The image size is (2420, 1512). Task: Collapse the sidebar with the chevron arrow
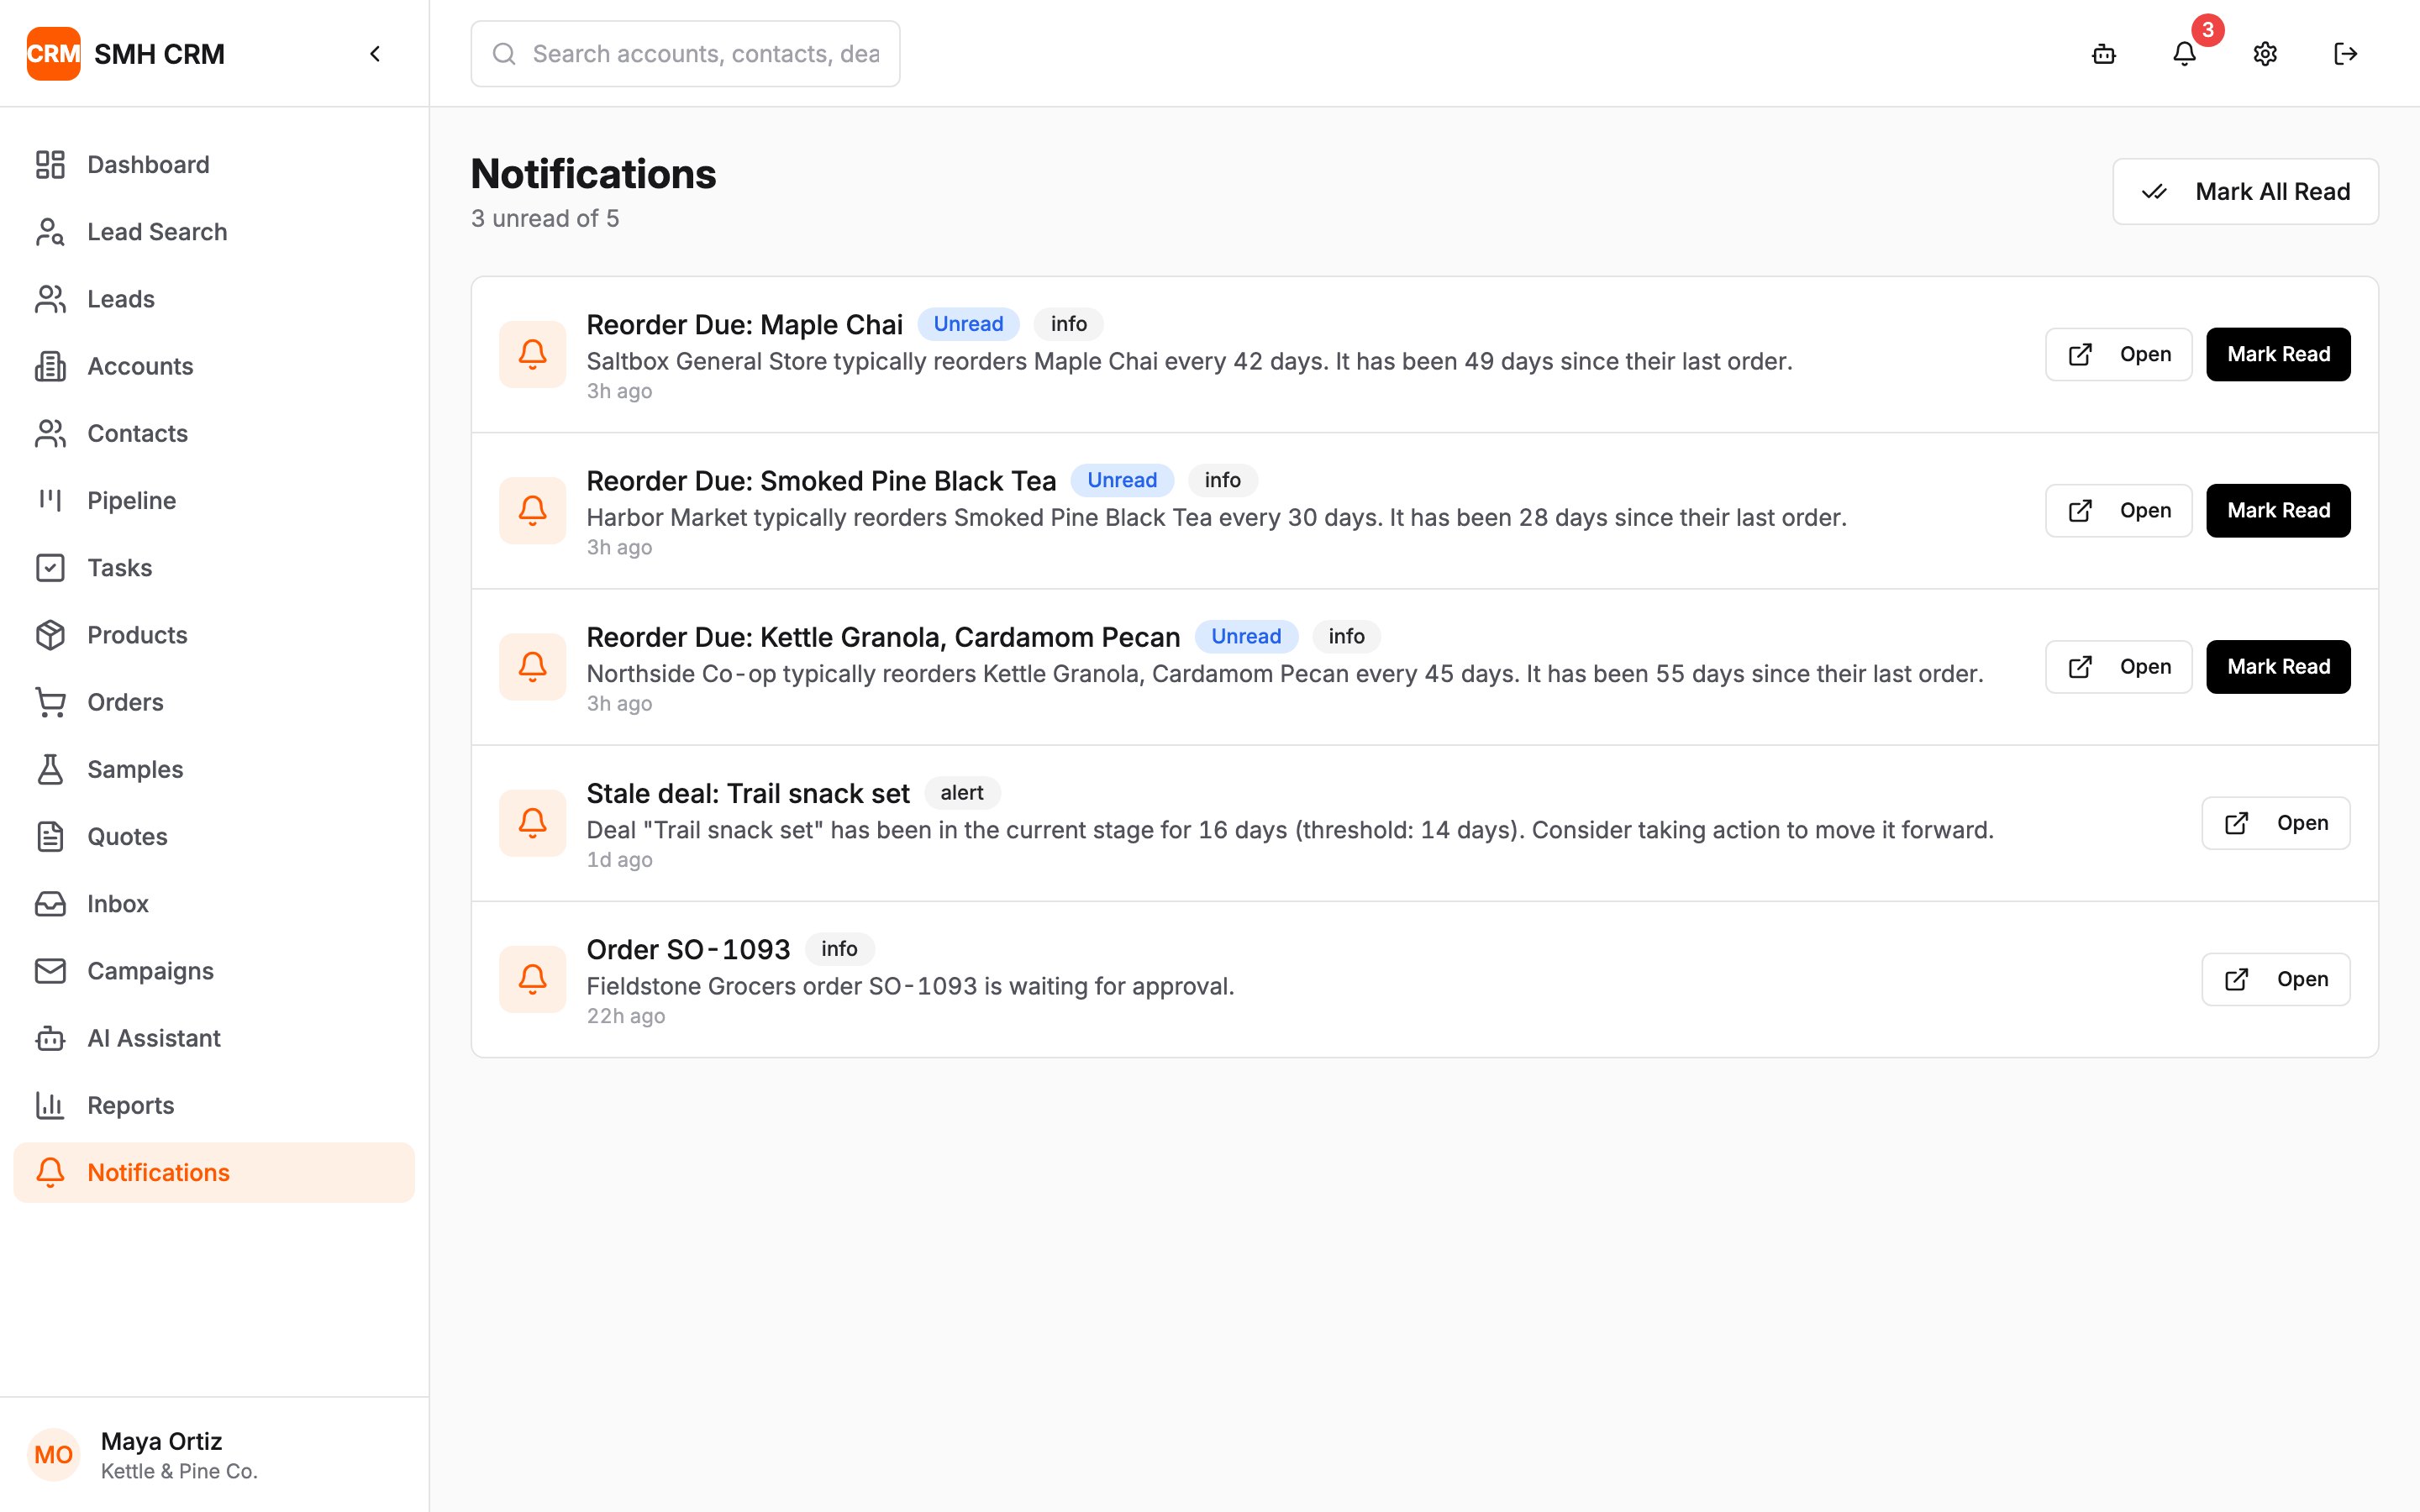pyautogui.click(x=375, y=54)
